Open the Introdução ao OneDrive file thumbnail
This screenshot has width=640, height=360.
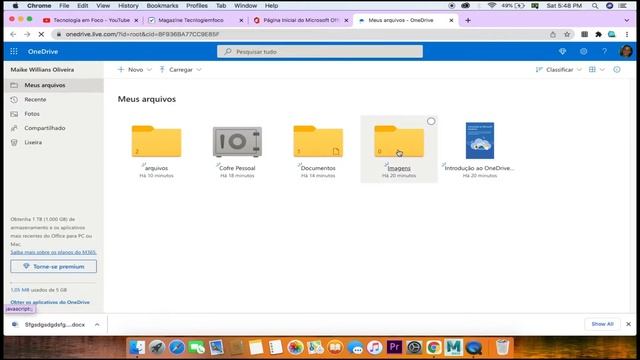[x=480, y=140]
